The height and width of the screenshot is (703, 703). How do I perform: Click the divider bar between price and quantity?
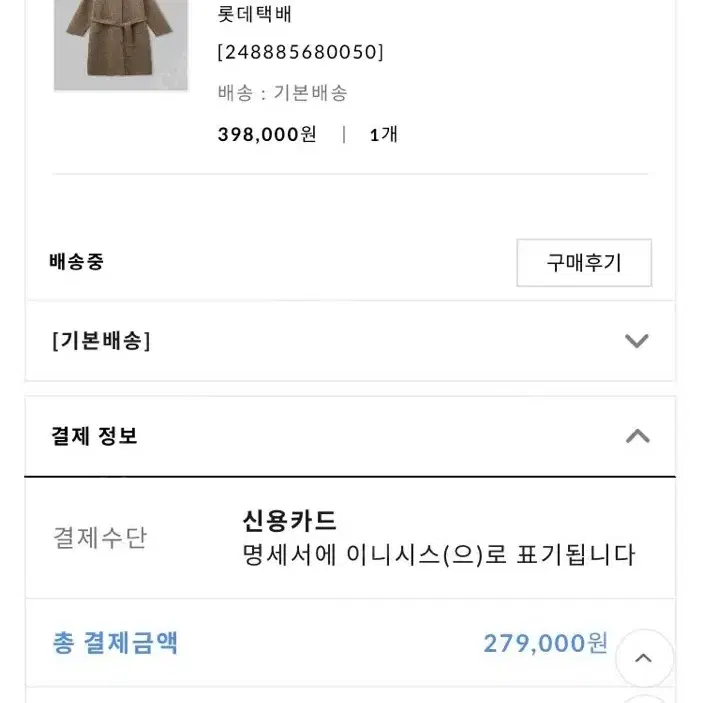point(344,135)
